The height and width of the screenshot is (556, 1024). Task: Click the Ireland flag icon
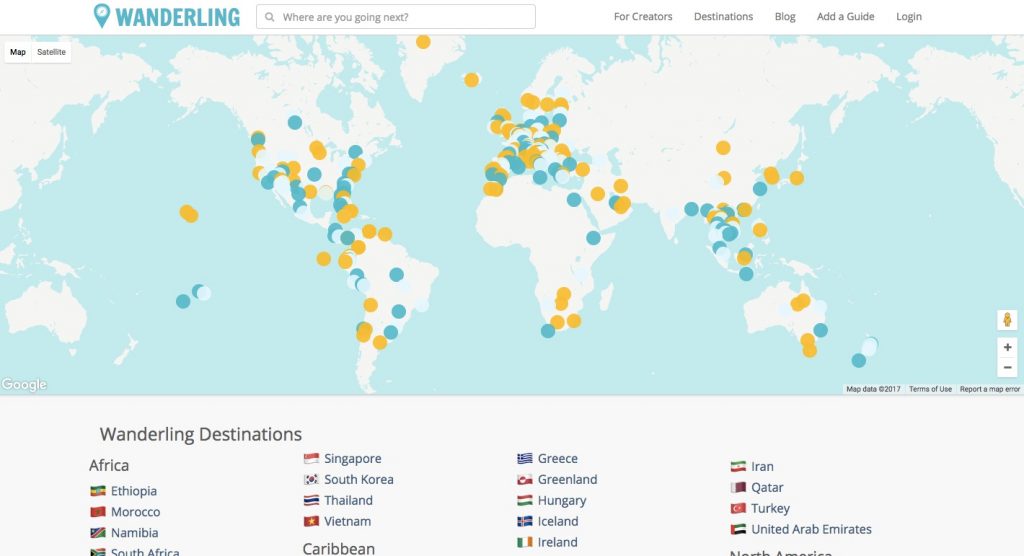pyautogui.click(x=525, y=542)
